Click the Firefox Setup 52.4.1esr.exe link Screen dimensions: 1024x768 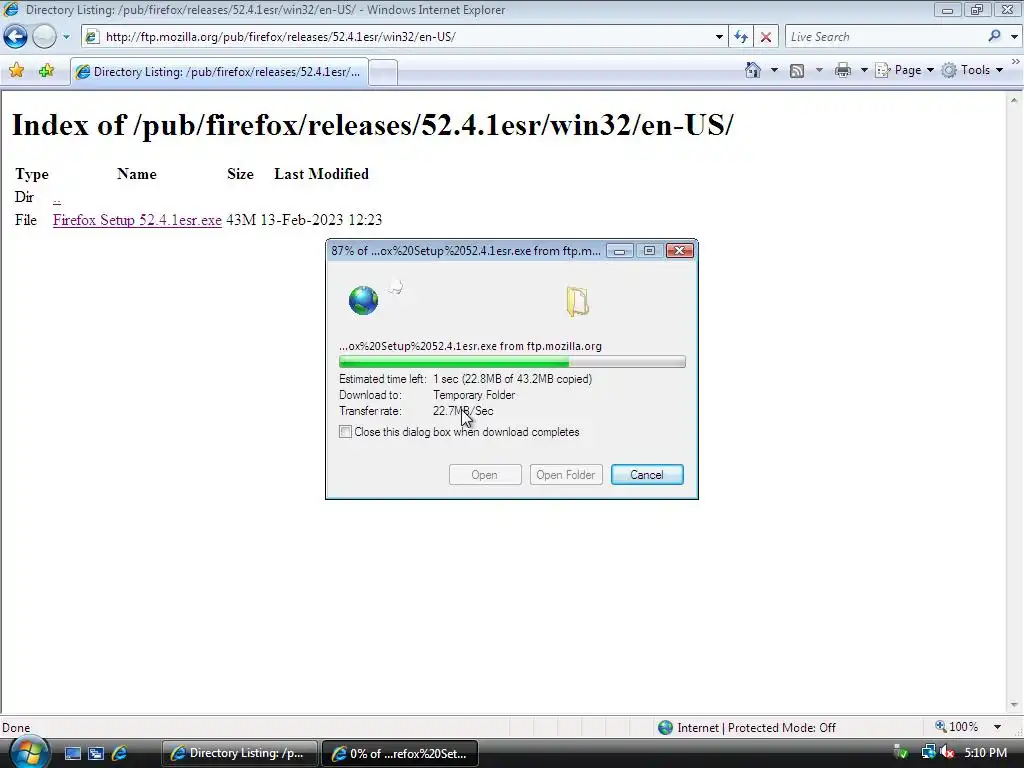[x=137, y=220]
